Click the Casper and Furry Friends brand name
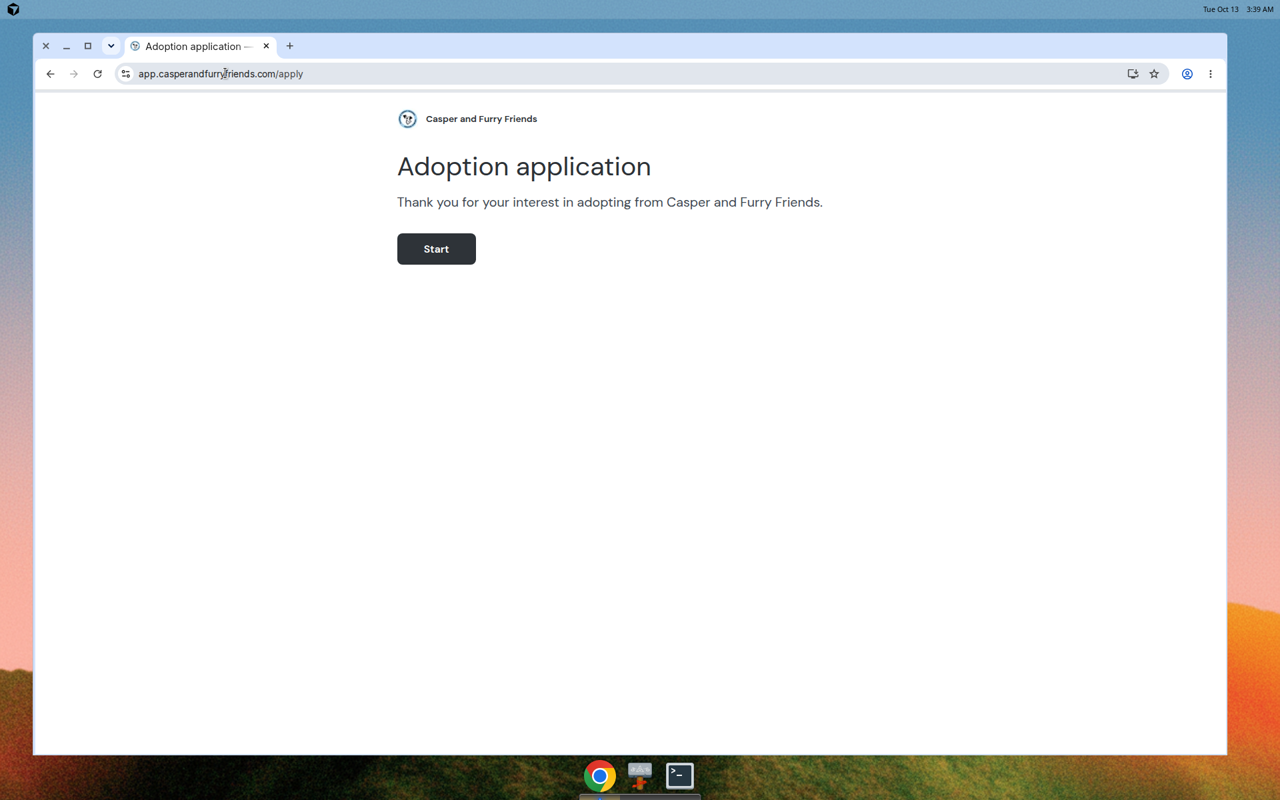1280x800 pixels. (x=481, y=119)
